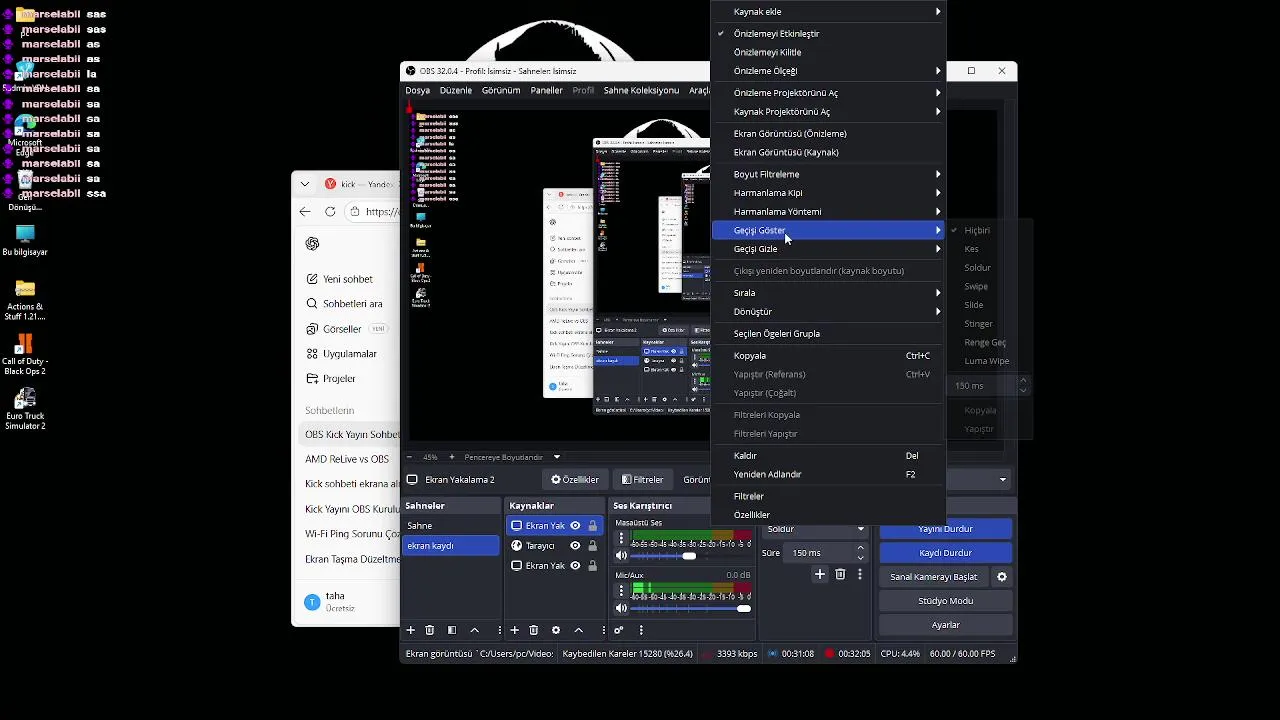Add a scene transition with the plus icon
This screenshot has height=720, width=1280.
[x=820, y=574]
